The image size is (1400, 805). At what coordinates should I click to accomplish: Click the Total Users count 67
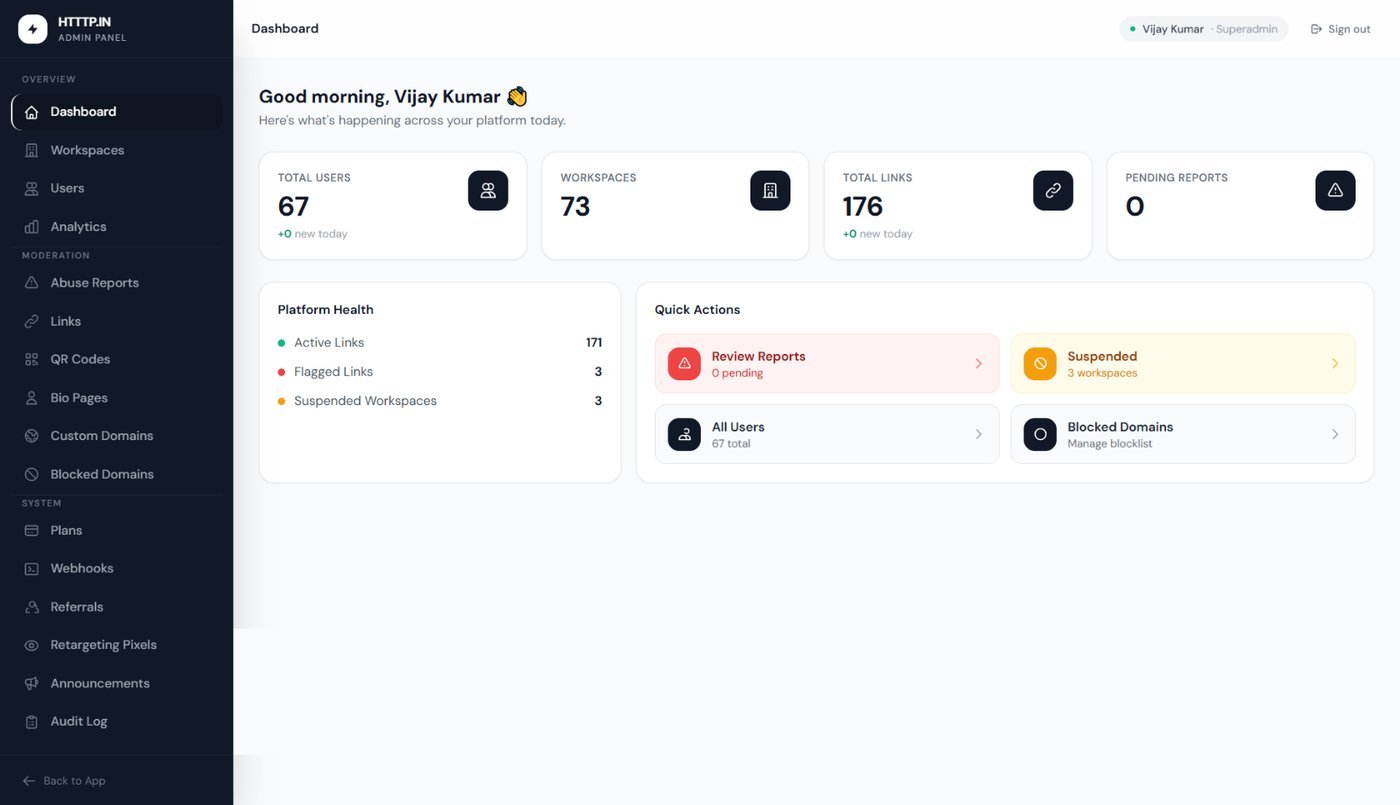(294, 206)
